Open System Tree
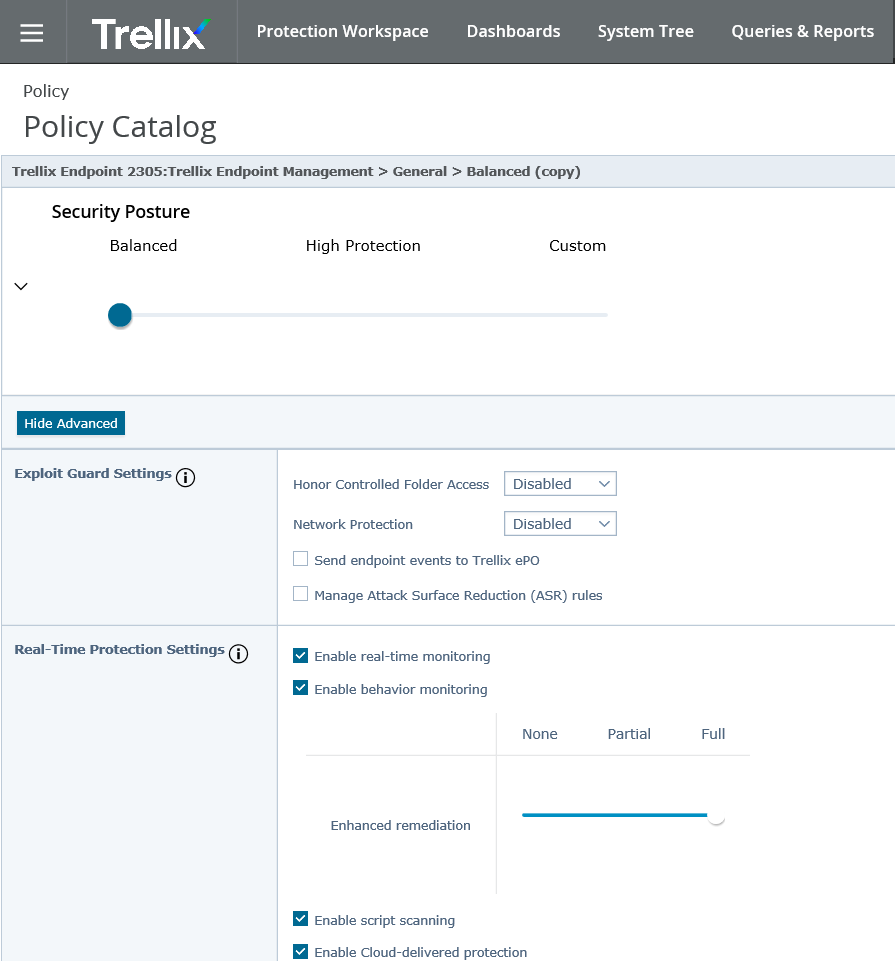This screenshot has width=895, height=961. tap(646, 31)
